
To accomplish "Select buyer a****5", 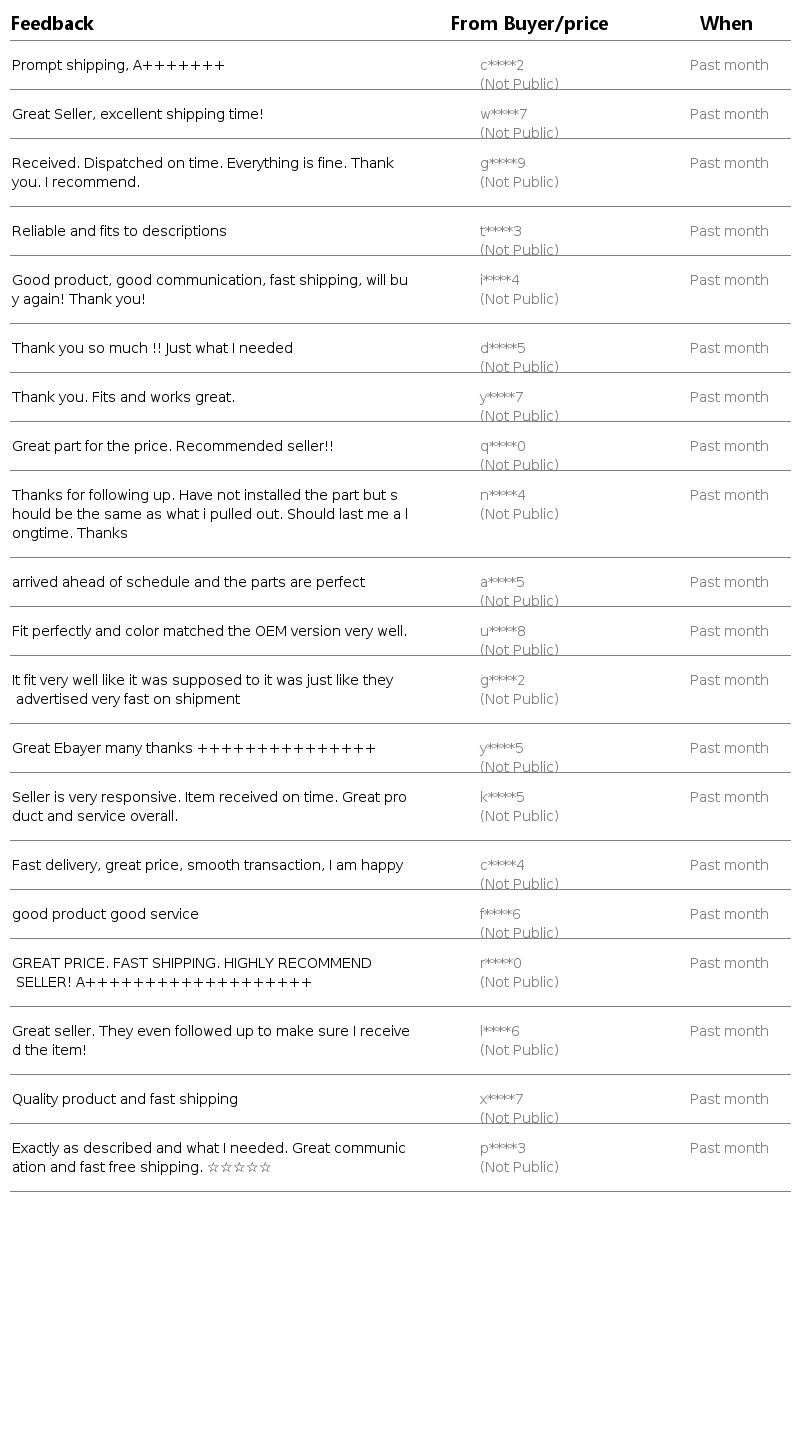I will 502,582.
